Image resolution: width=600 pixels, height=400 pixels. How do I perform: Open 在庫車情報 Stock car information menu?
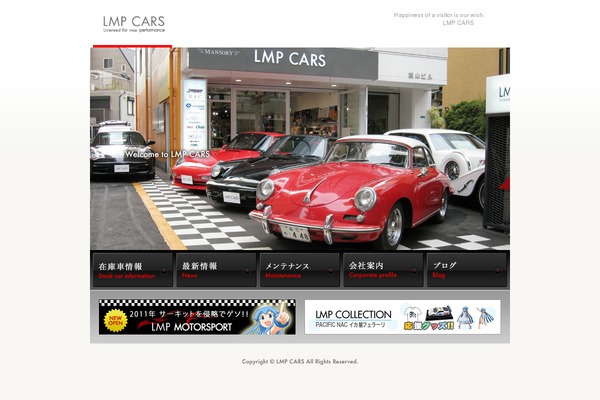click(132, 270)
